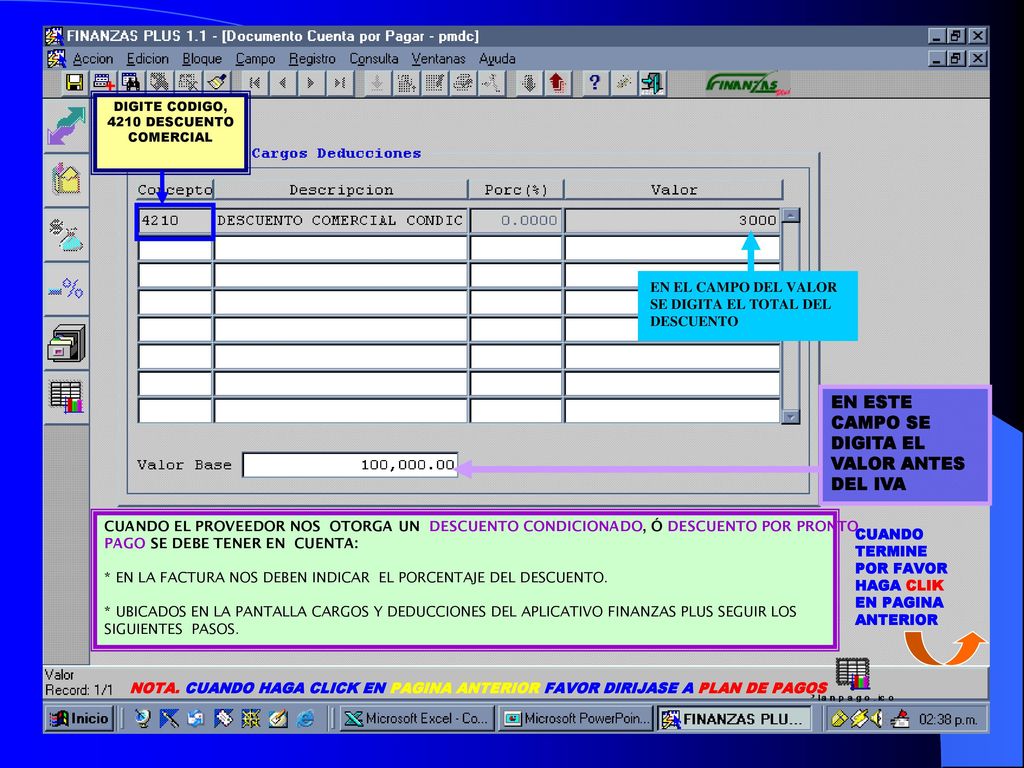This screenshot has width=1024, height=768.
Task: Click the file cabinet sidebar icon
Action: click(66, 343)
